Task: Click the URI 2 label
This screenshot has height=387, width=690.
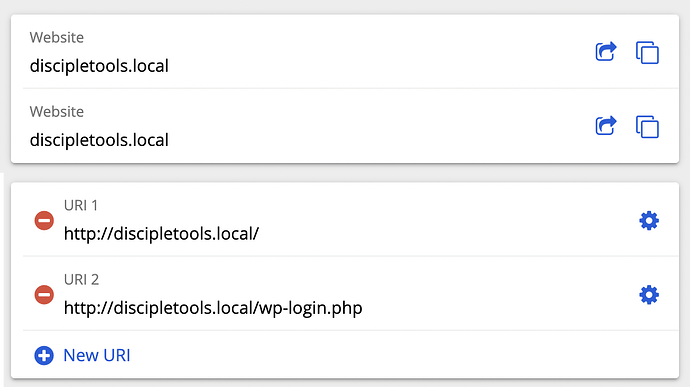Action: tap(81, 280)
